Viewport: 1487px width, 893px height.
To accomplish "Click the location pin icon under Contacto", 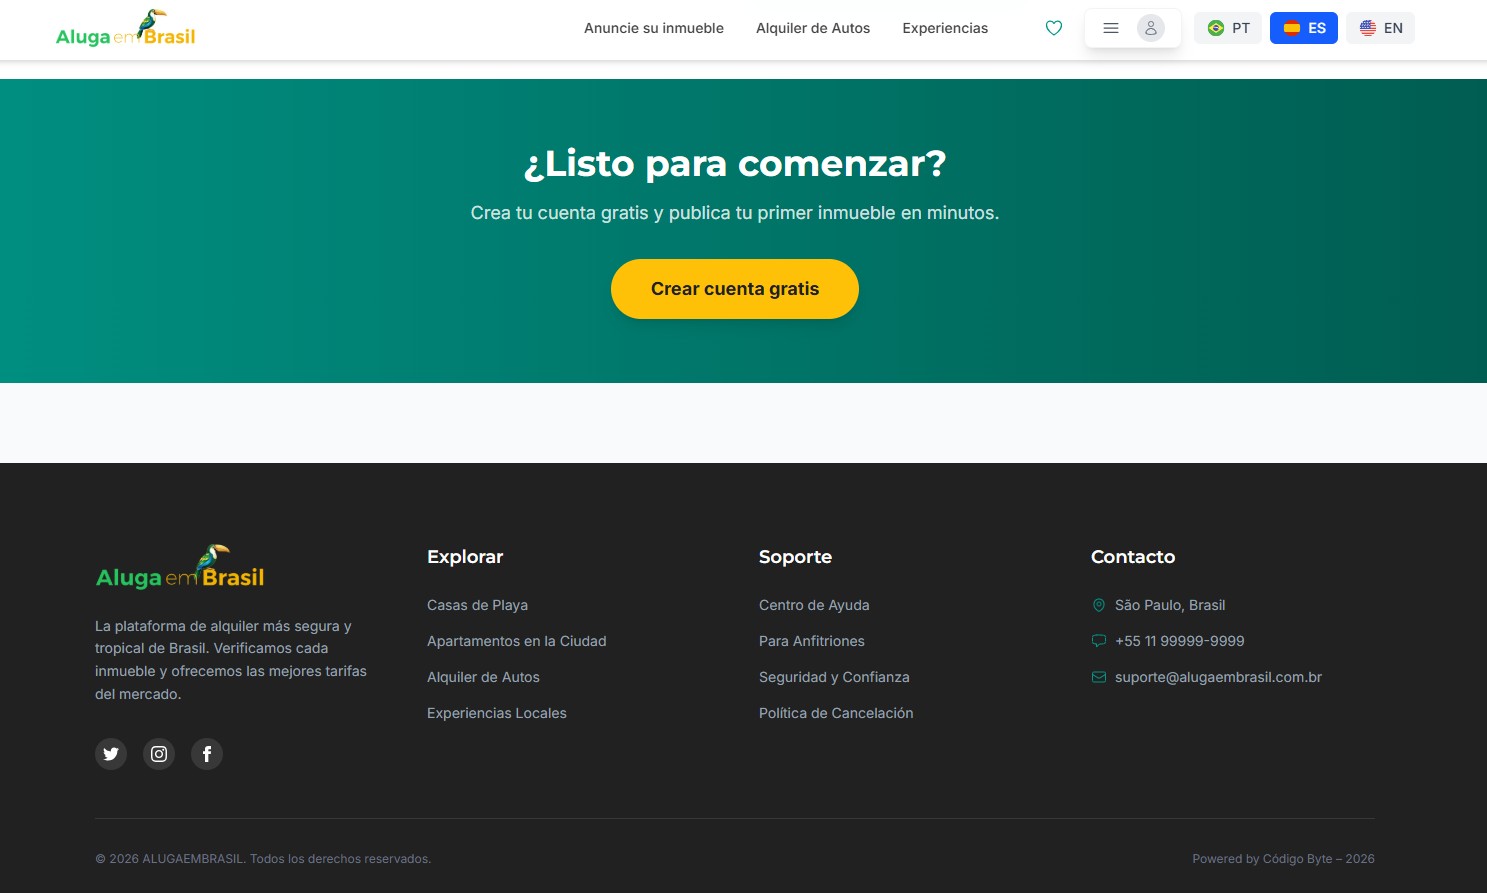I will coord(1098,605).
